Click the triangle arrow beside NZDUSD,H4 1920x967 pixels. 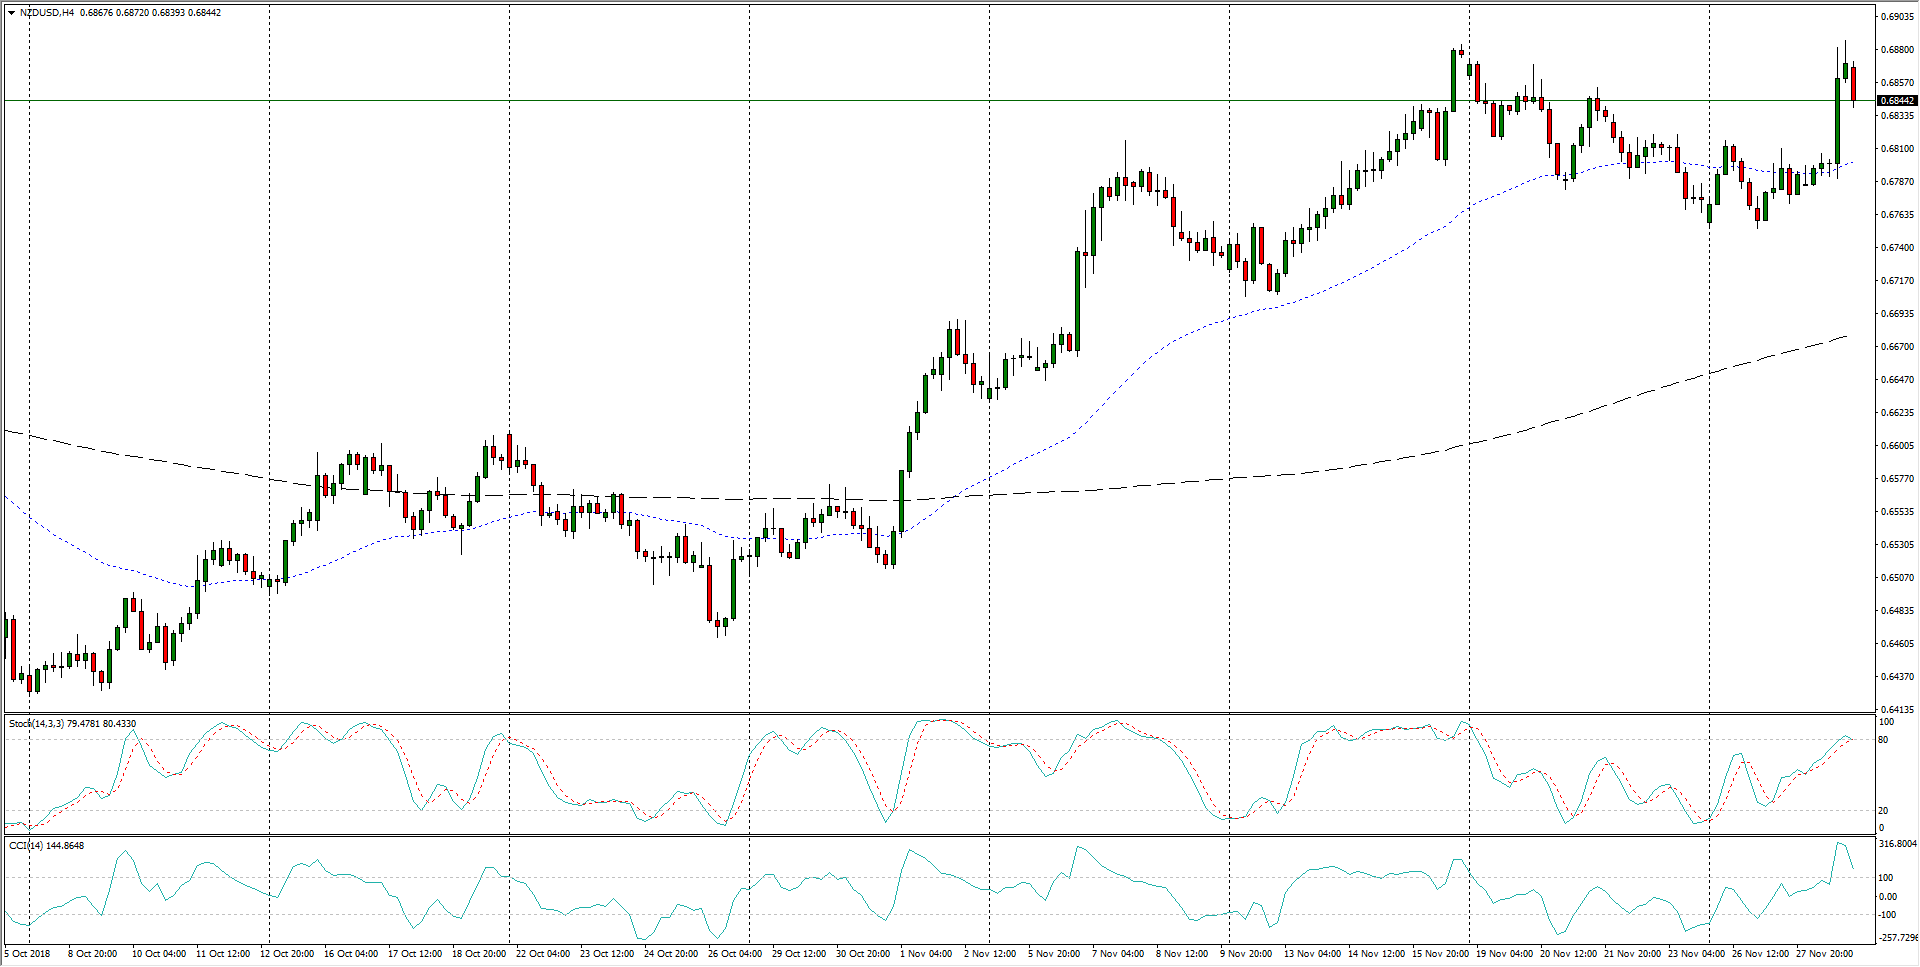click(11, 13)
